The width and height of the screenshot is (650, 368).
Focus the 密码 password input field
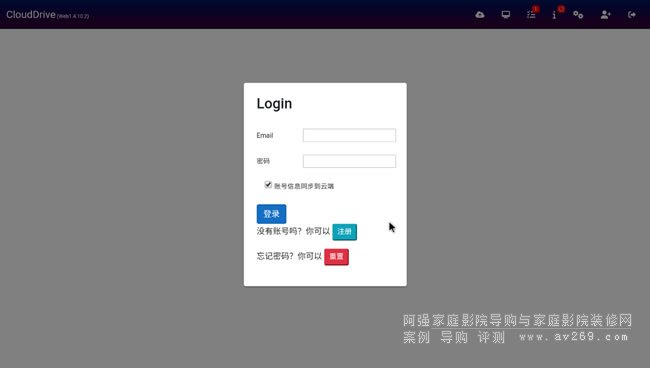click(x=349, y=161)
